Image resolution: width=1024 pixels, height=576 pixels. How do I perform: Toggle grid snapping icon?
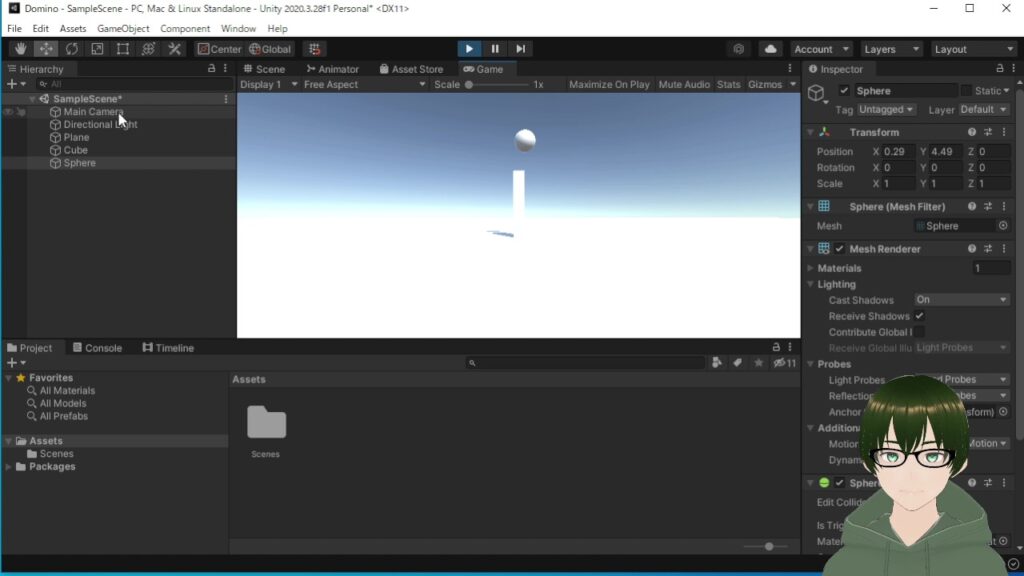315,49
